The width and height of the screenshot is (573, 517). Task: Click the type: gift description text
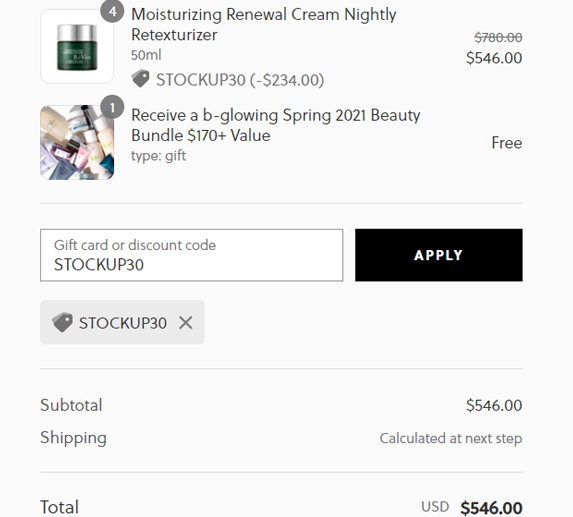(x=159, y=156)
